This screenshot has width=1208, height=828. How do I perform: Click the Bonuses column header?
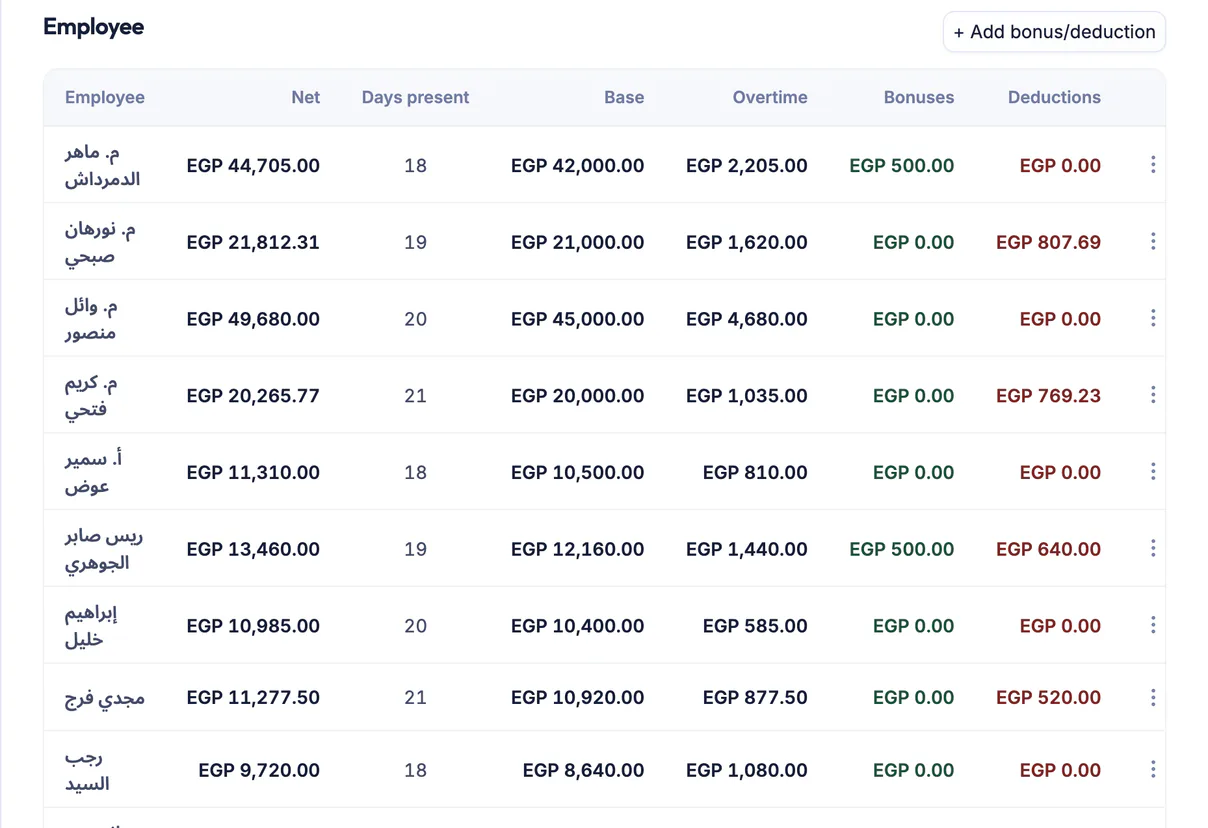pos(919,97)
